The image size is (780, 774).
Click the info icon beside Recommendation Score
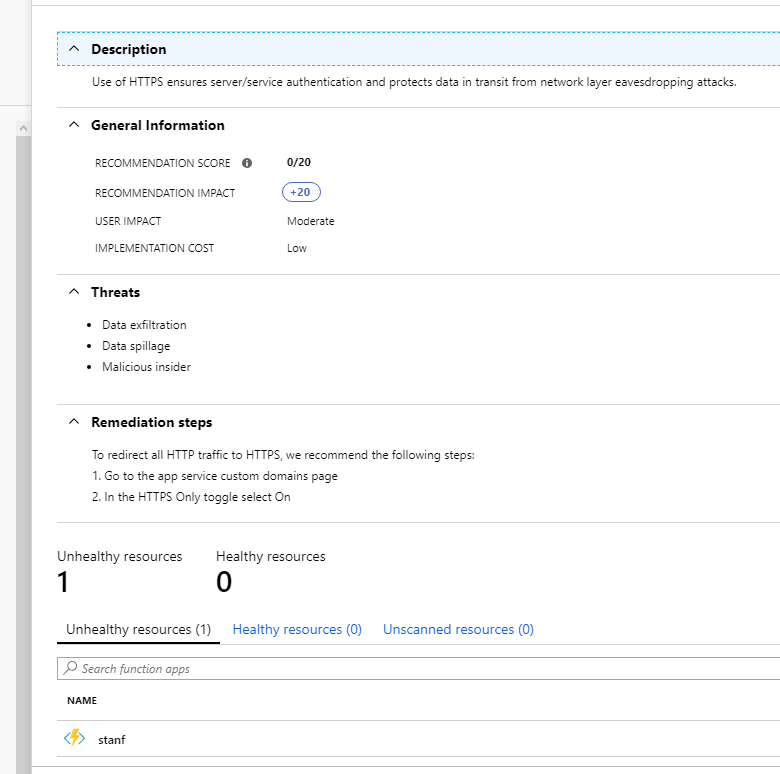pyautogui.click(x=247, y=163)
